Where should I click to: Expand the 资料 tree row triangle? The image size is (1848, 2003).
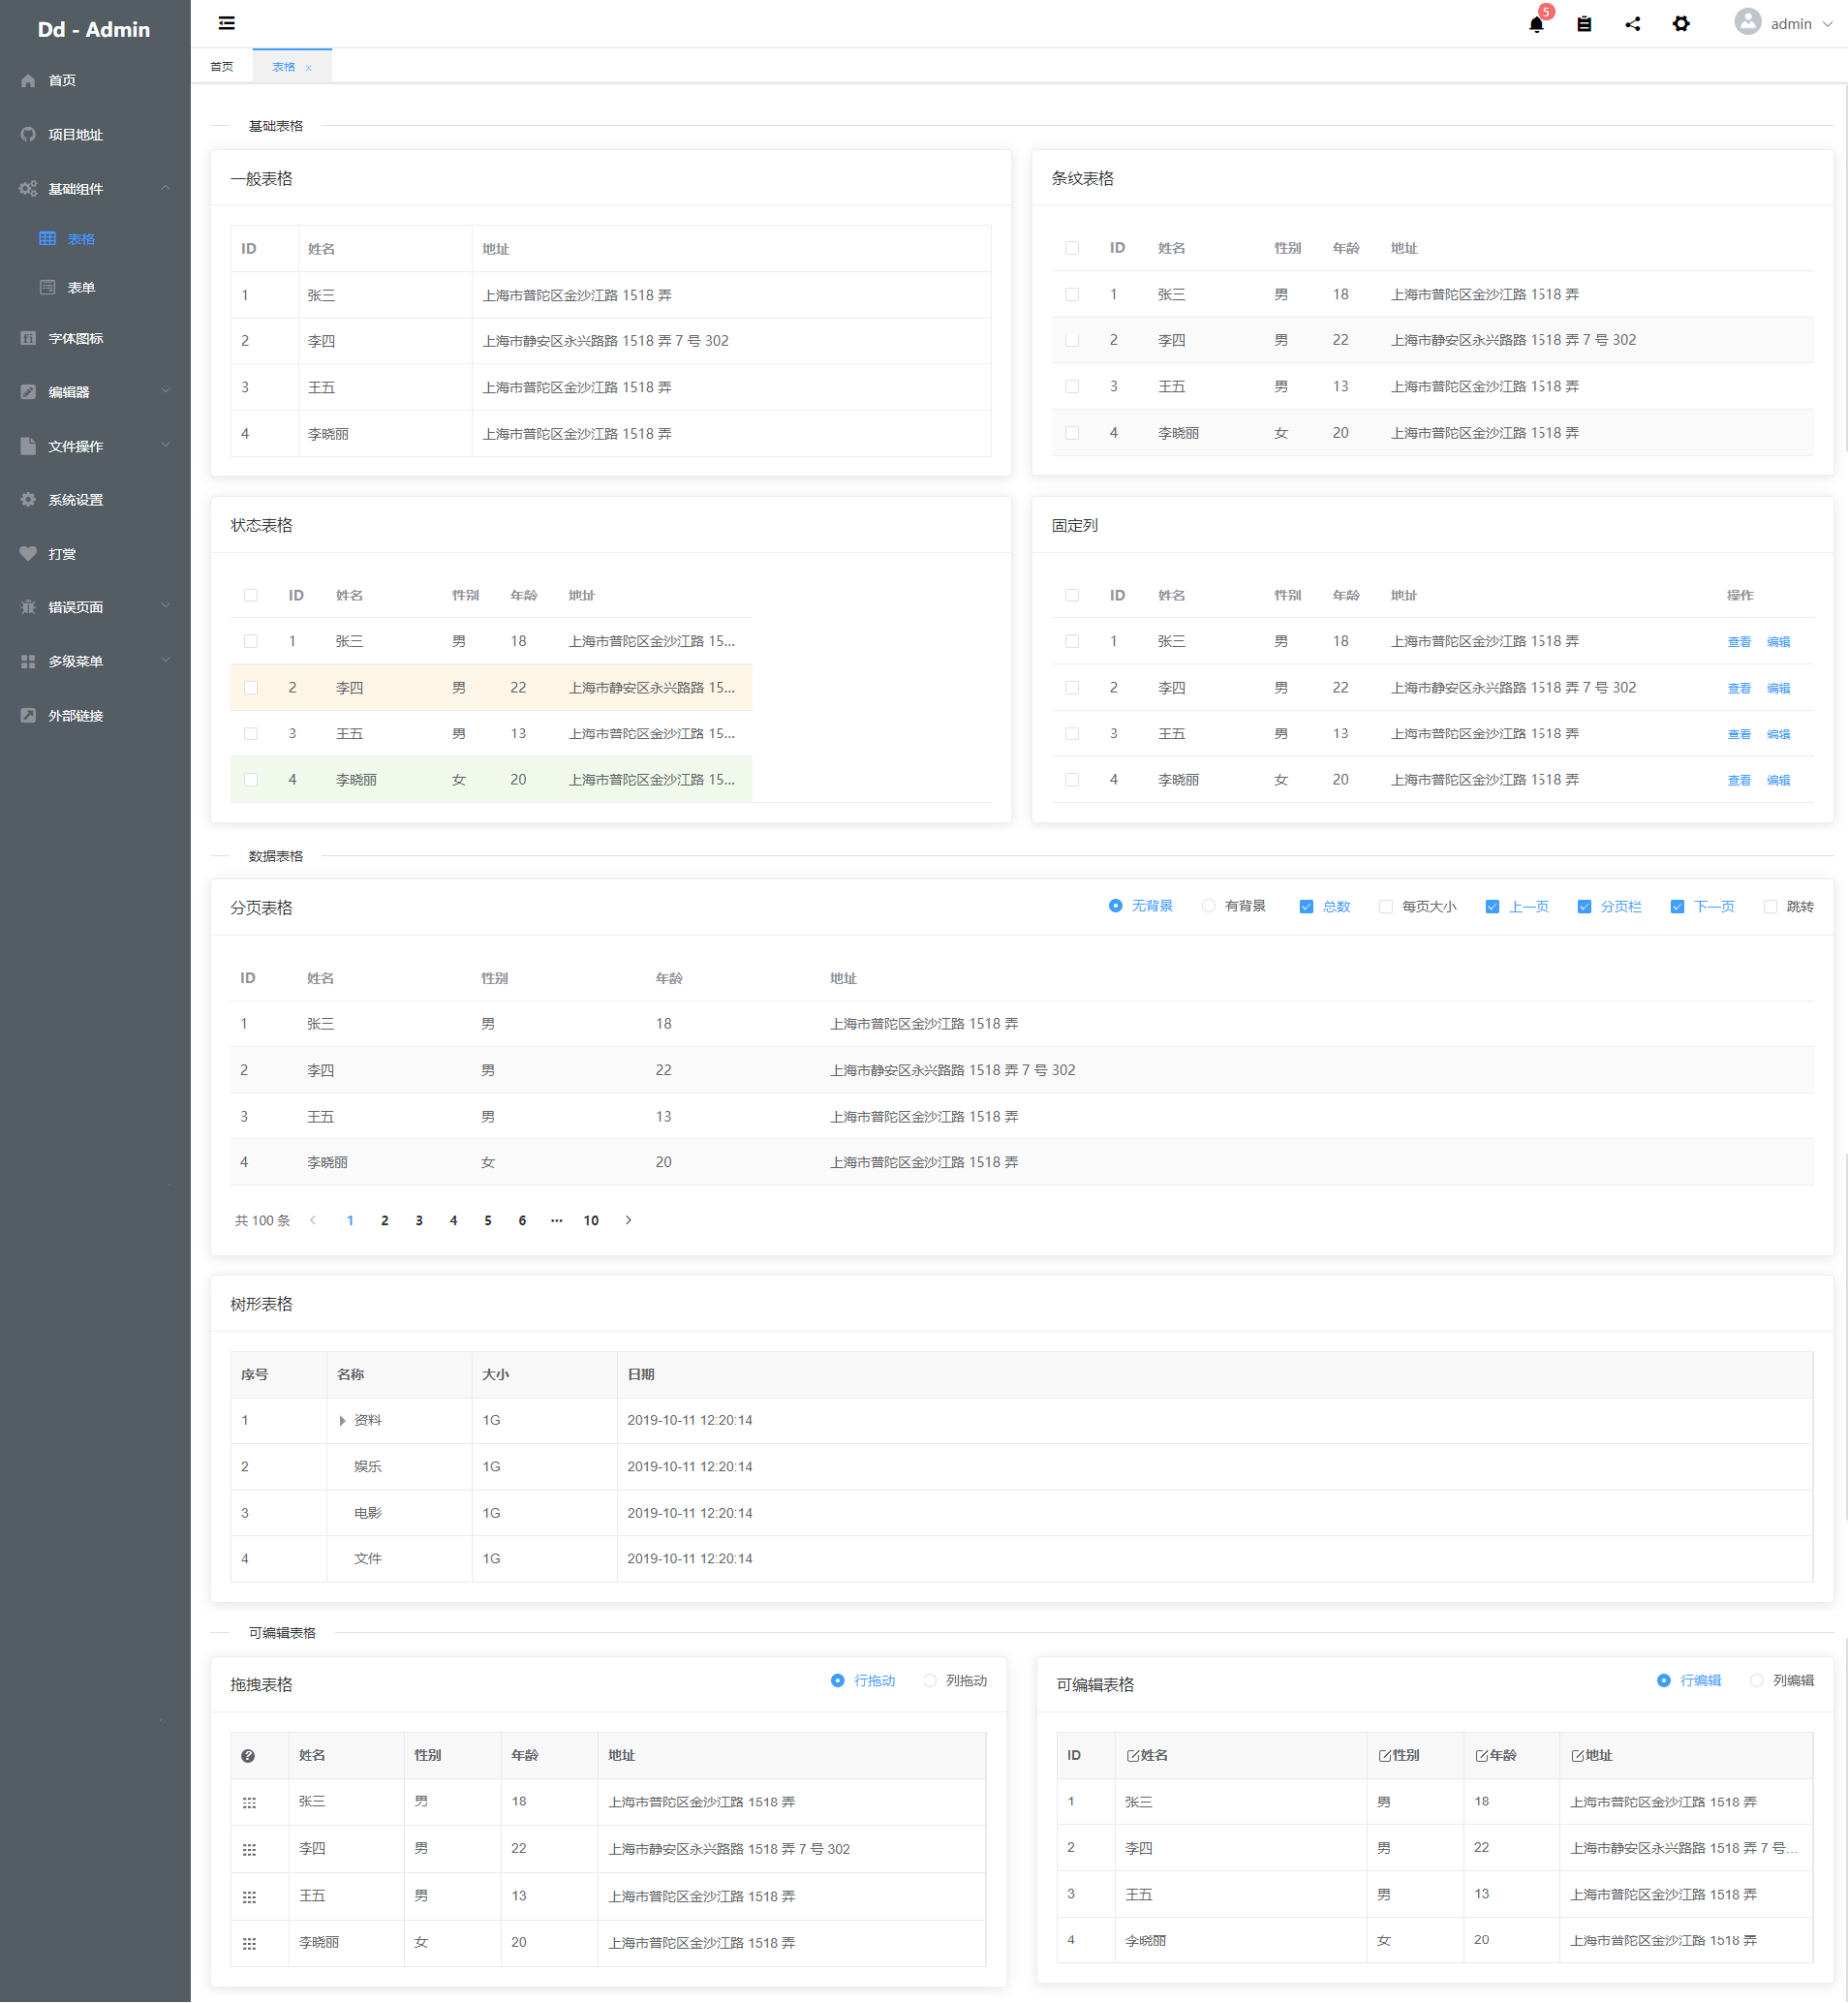pyautogui.click(x=343, y=1422)
